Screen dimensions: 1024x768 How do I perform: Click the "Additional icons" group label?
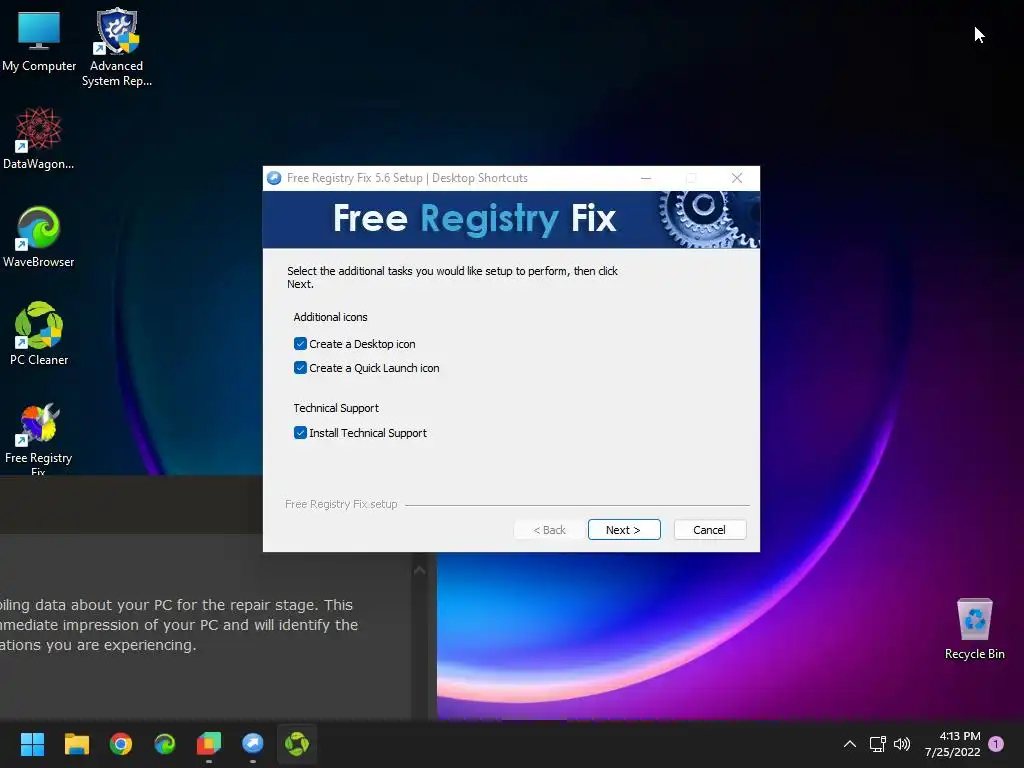[330, 317]
